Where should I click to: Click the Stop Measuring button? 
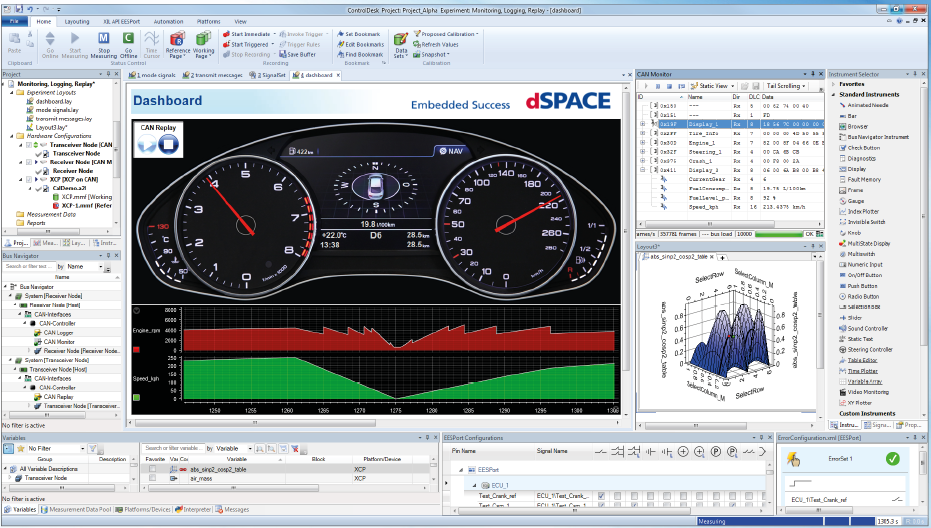coord(104,45)
